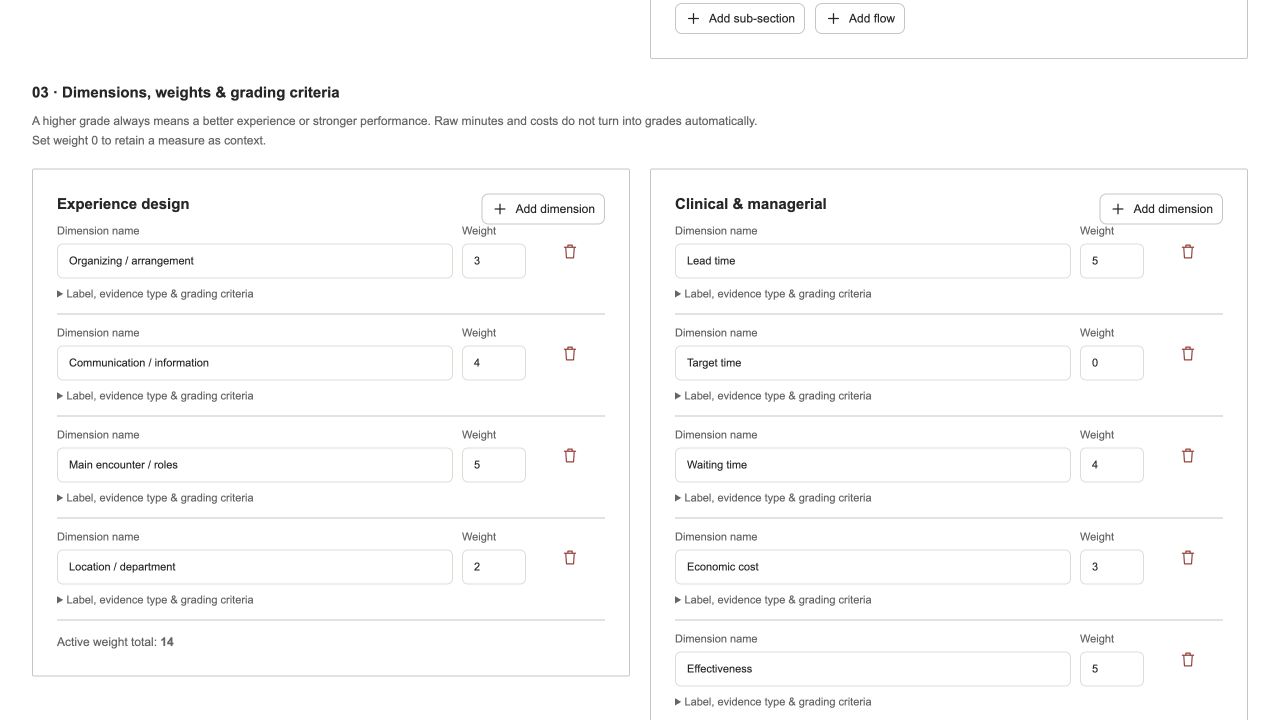
Task: Edit the Communication / information name field
Action: [255, 363]
